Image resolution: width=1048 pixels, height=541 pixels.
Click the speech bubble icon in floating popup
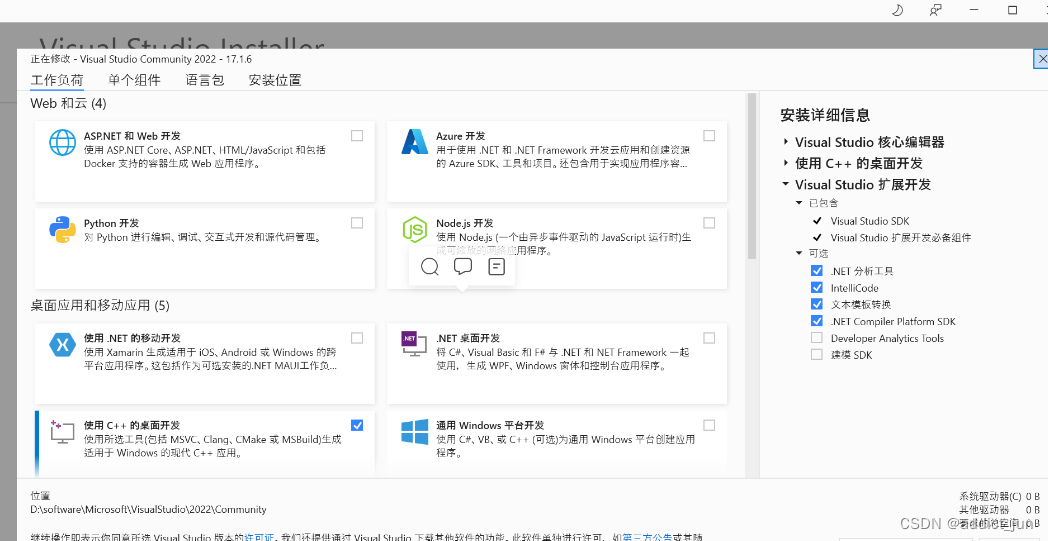coord(463,266)
